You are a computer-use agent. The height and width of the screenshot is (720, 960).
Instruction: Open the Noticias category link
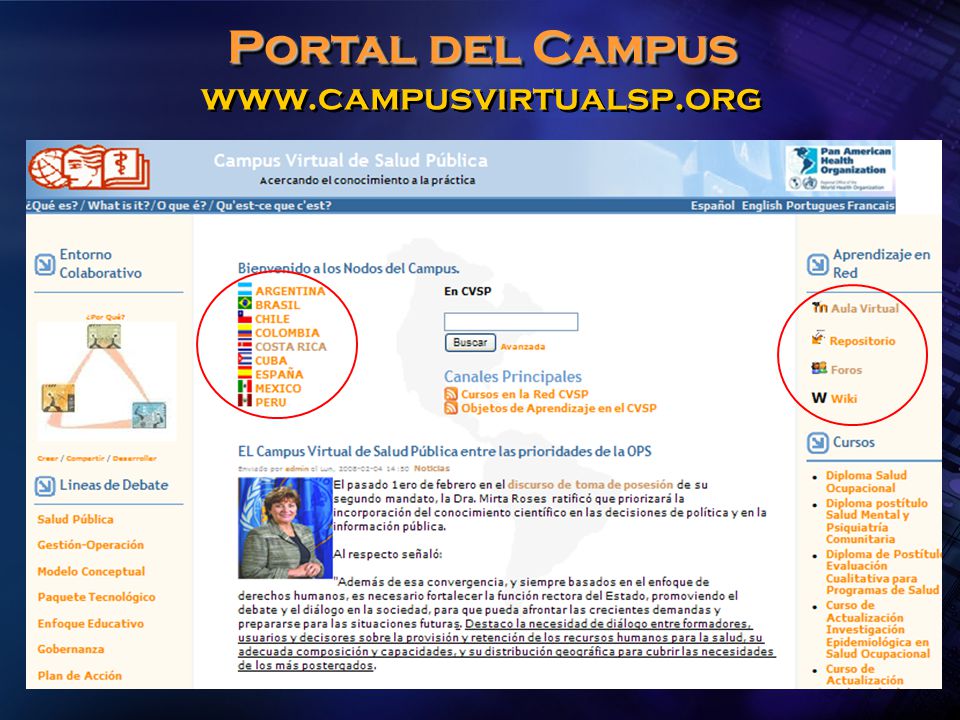[432, 468]
